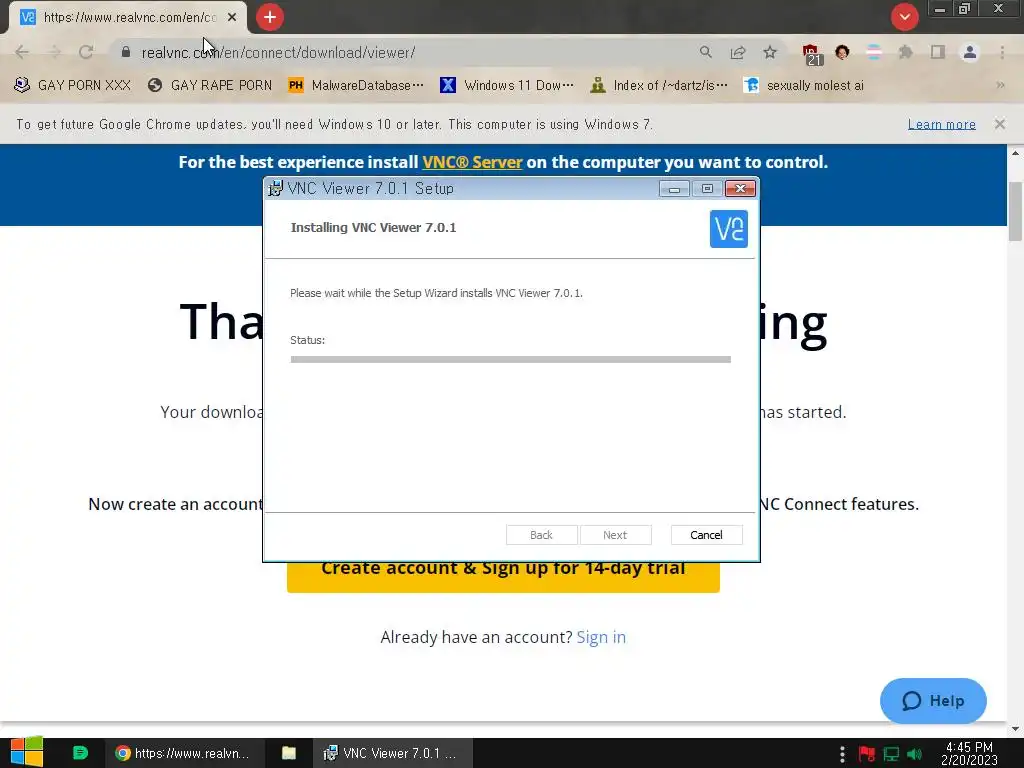The height and width of the screenshot is (768, 1024).
Task: Click the round avatar extension icon
Action: click(842, 52)
